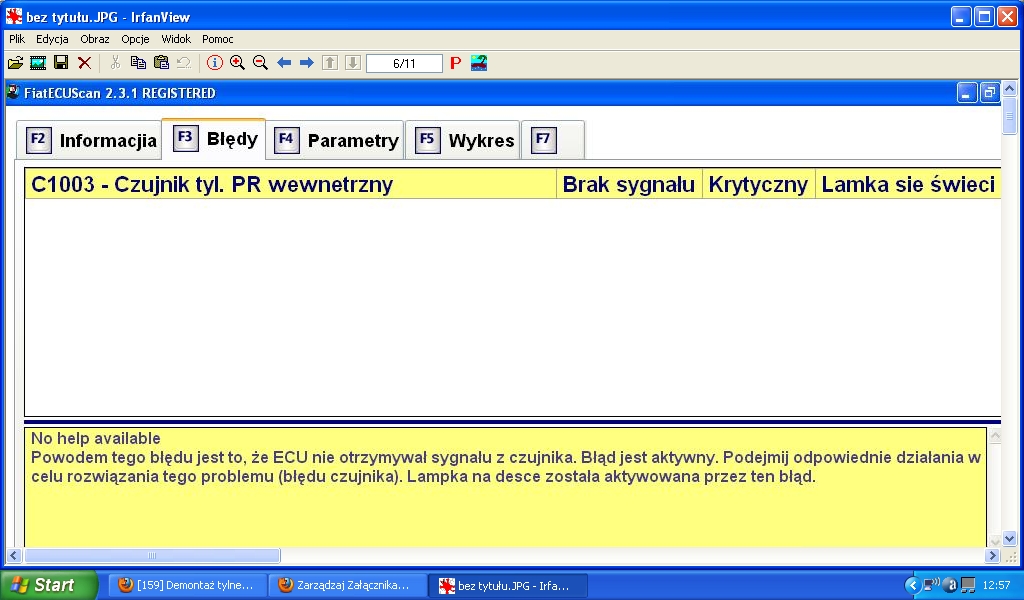Click the Cut scissors icon
Viewport: 1024px width, 600px height.
116,63
